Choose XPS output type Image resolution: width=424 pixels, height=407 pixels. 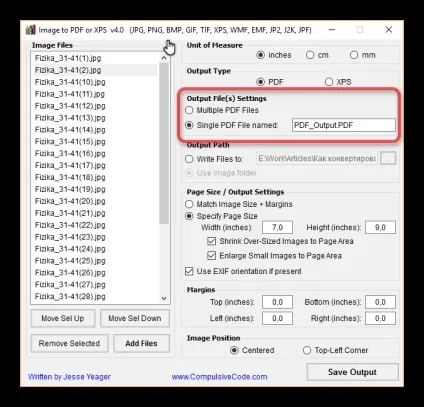point(329,82)
